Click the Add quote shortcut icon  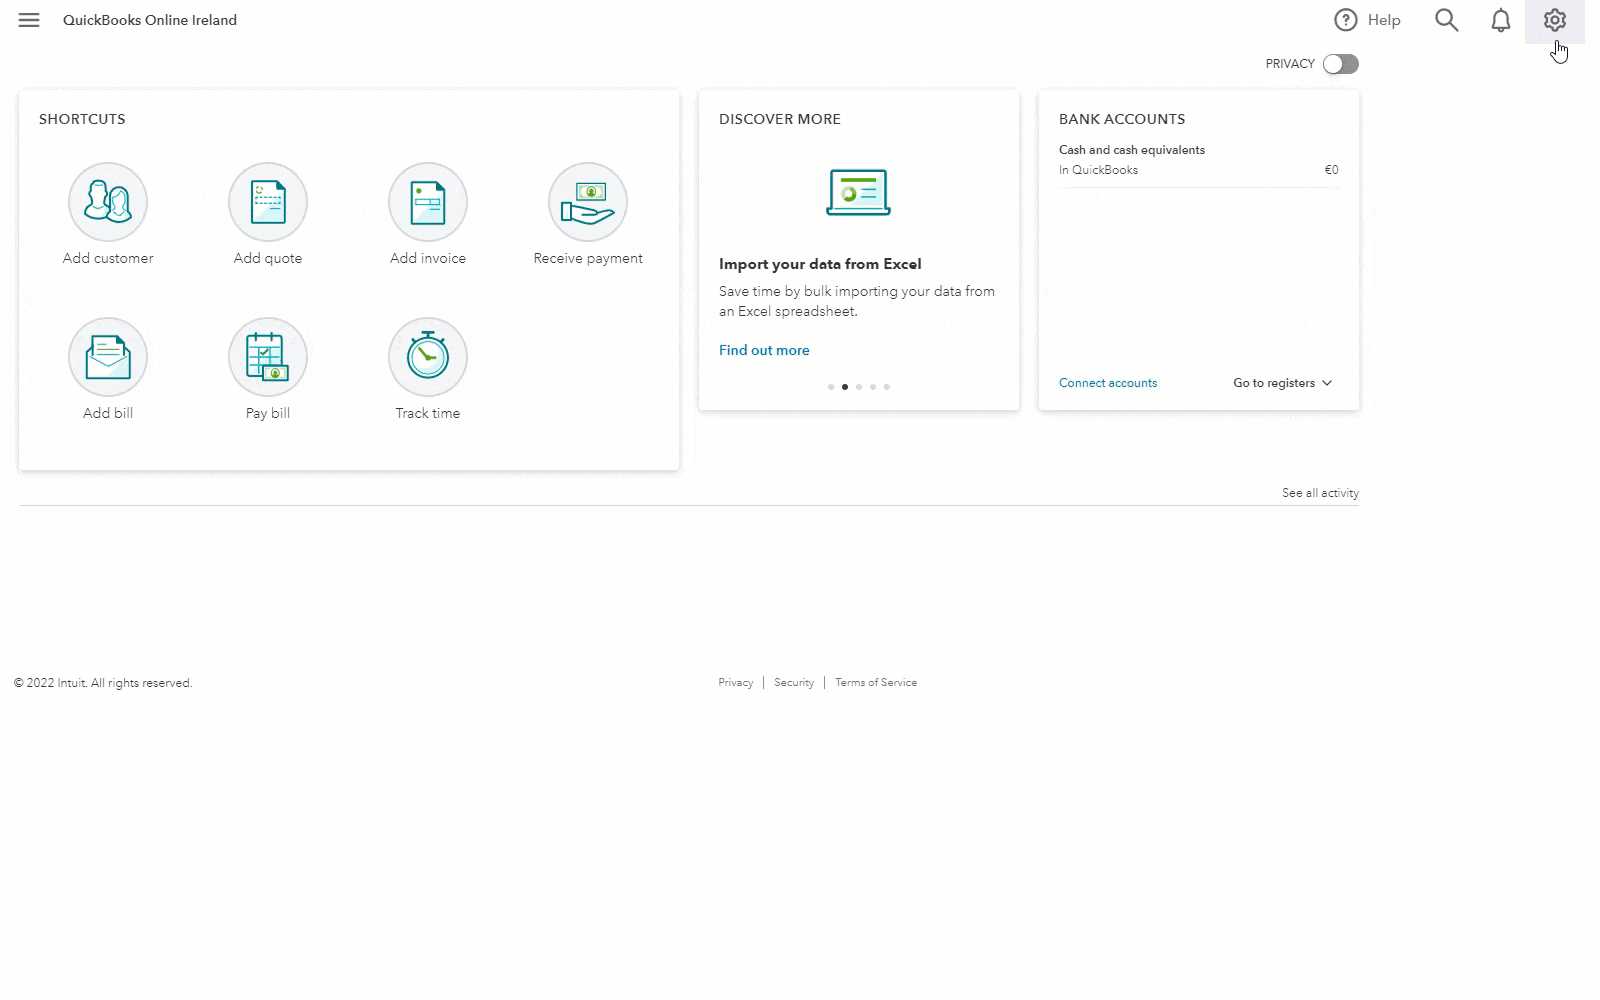tap(268, 202)
